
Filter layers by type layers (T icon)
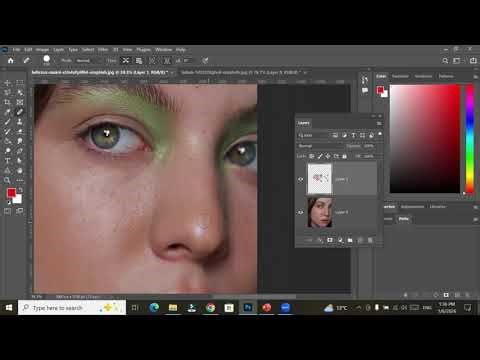(x=353, y=135)
